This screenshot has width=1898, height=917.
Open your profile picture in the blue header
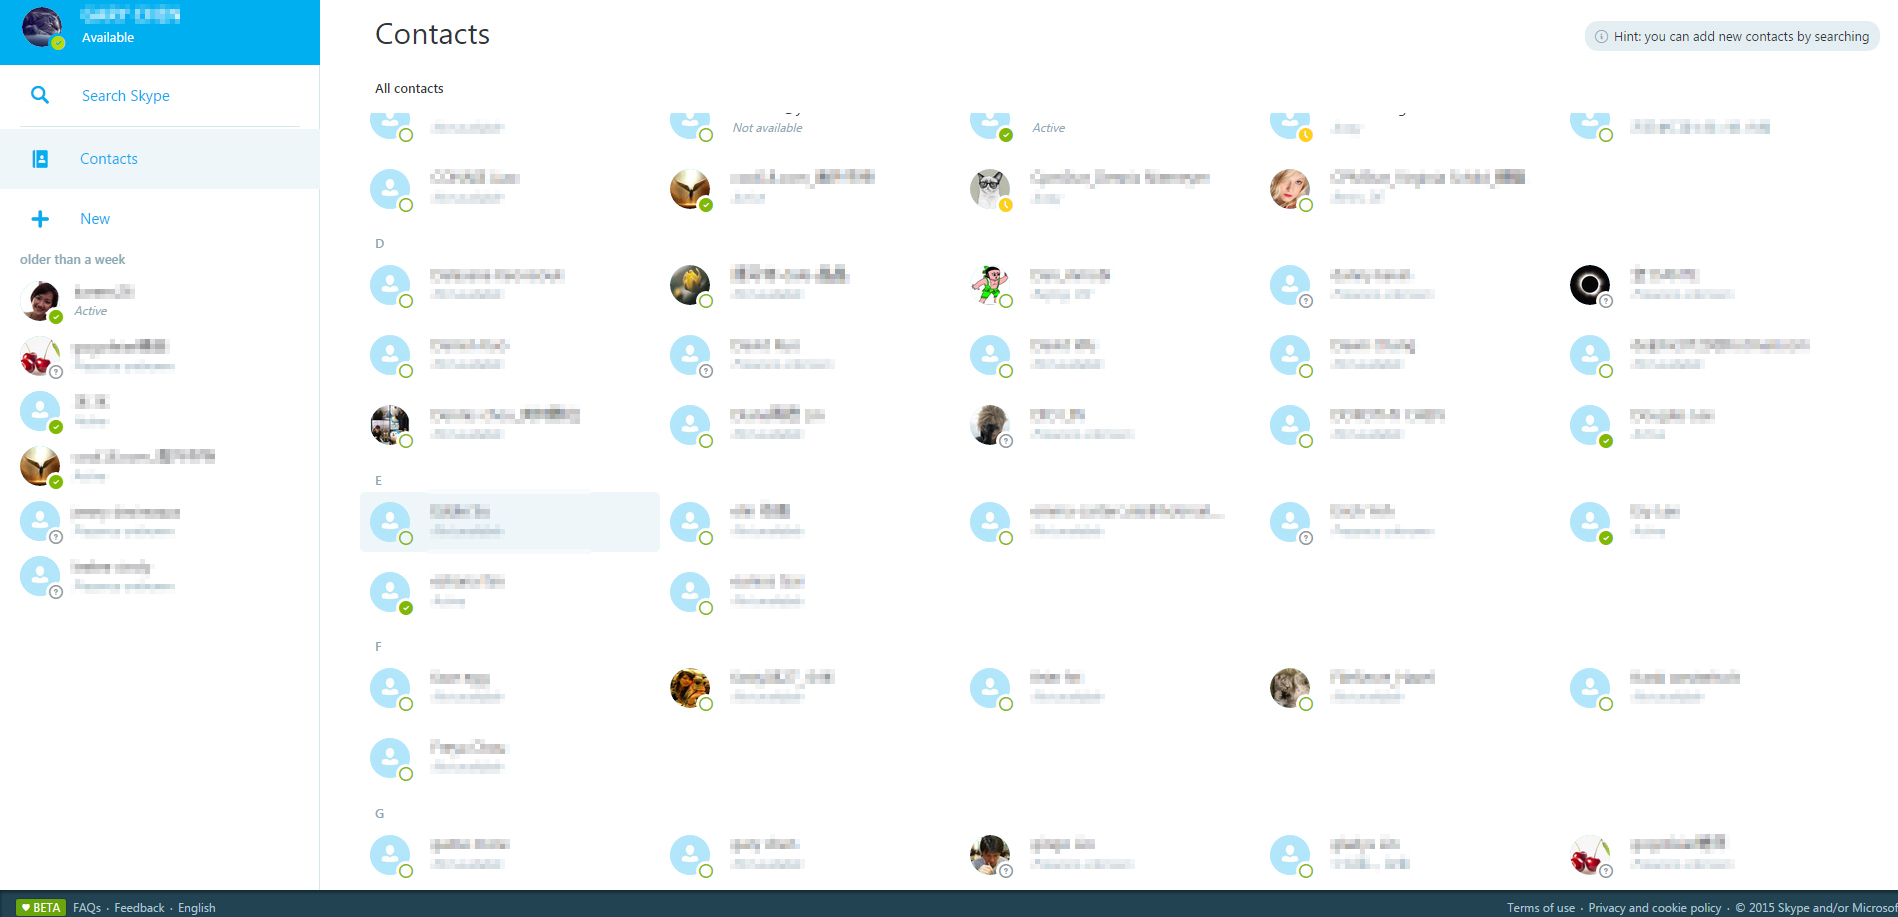[x=42, y=27]
